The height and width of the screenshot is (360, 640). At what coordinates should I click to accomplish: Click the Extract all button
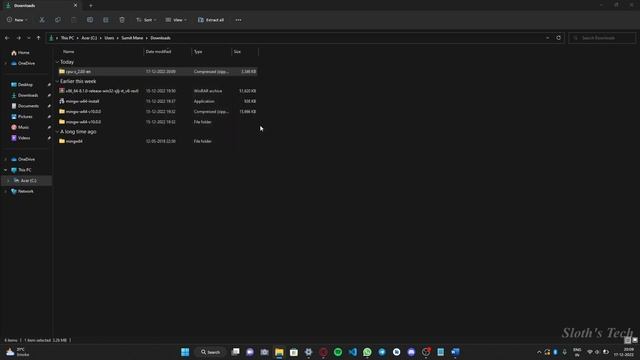click(x=211, y=20)
